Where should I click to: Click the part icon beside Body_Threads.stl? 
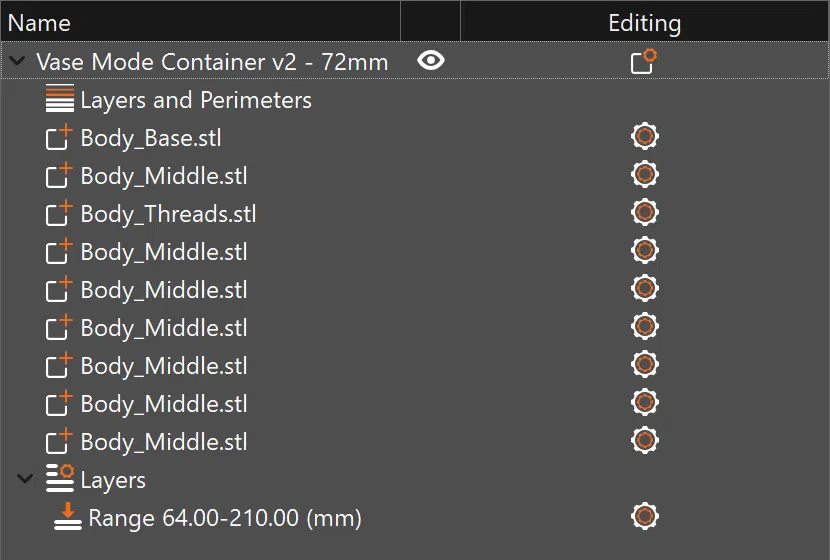coord(60,214)
